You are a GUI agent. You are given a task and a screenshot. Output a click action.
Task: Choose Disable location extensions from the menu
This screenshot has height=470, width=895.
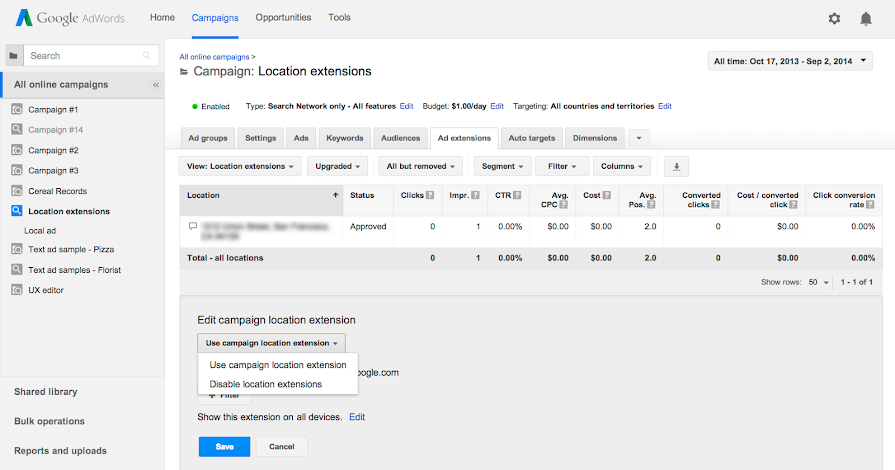[265, 384]
